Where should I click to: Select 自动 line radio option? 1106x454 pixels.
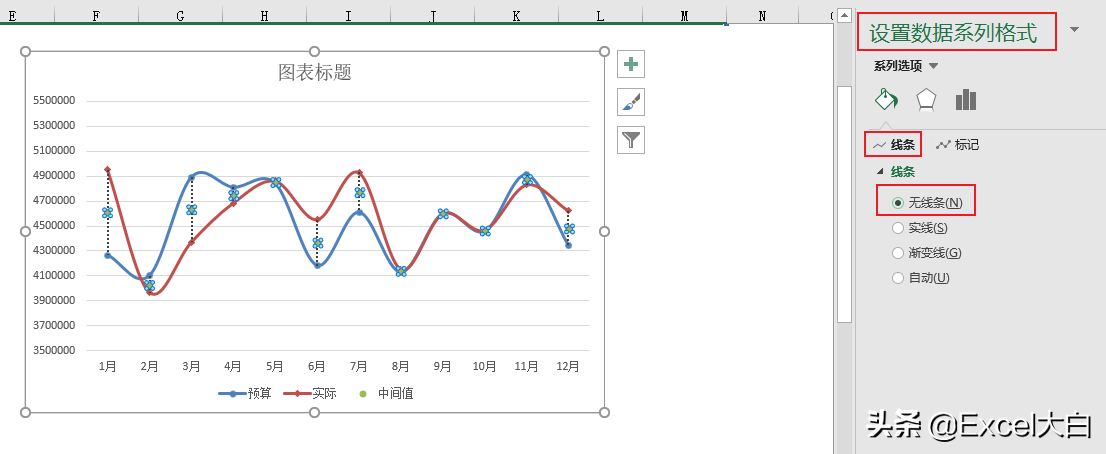920,278
